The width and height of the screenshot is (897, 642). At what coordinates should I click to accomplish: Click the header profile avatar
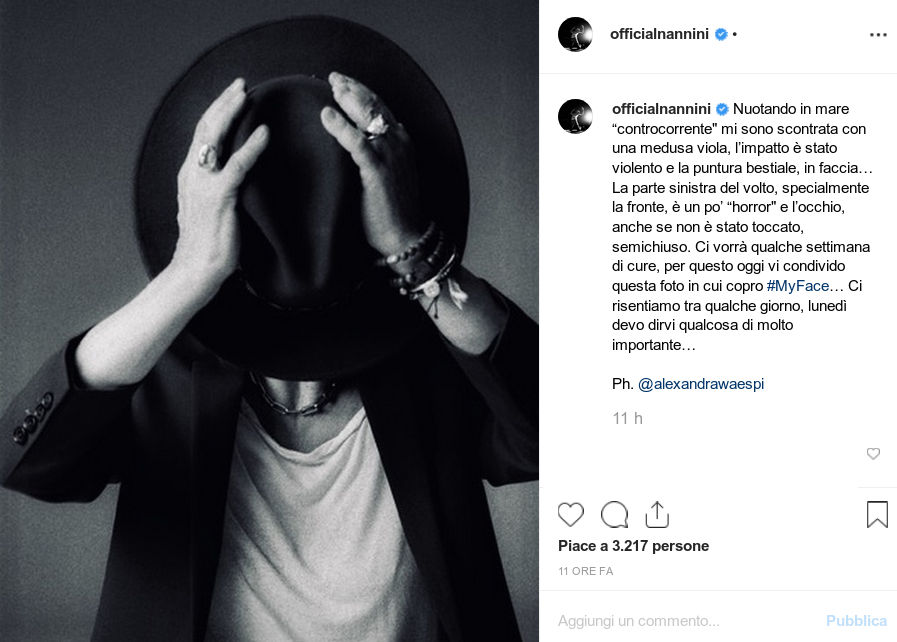(575, 34)
